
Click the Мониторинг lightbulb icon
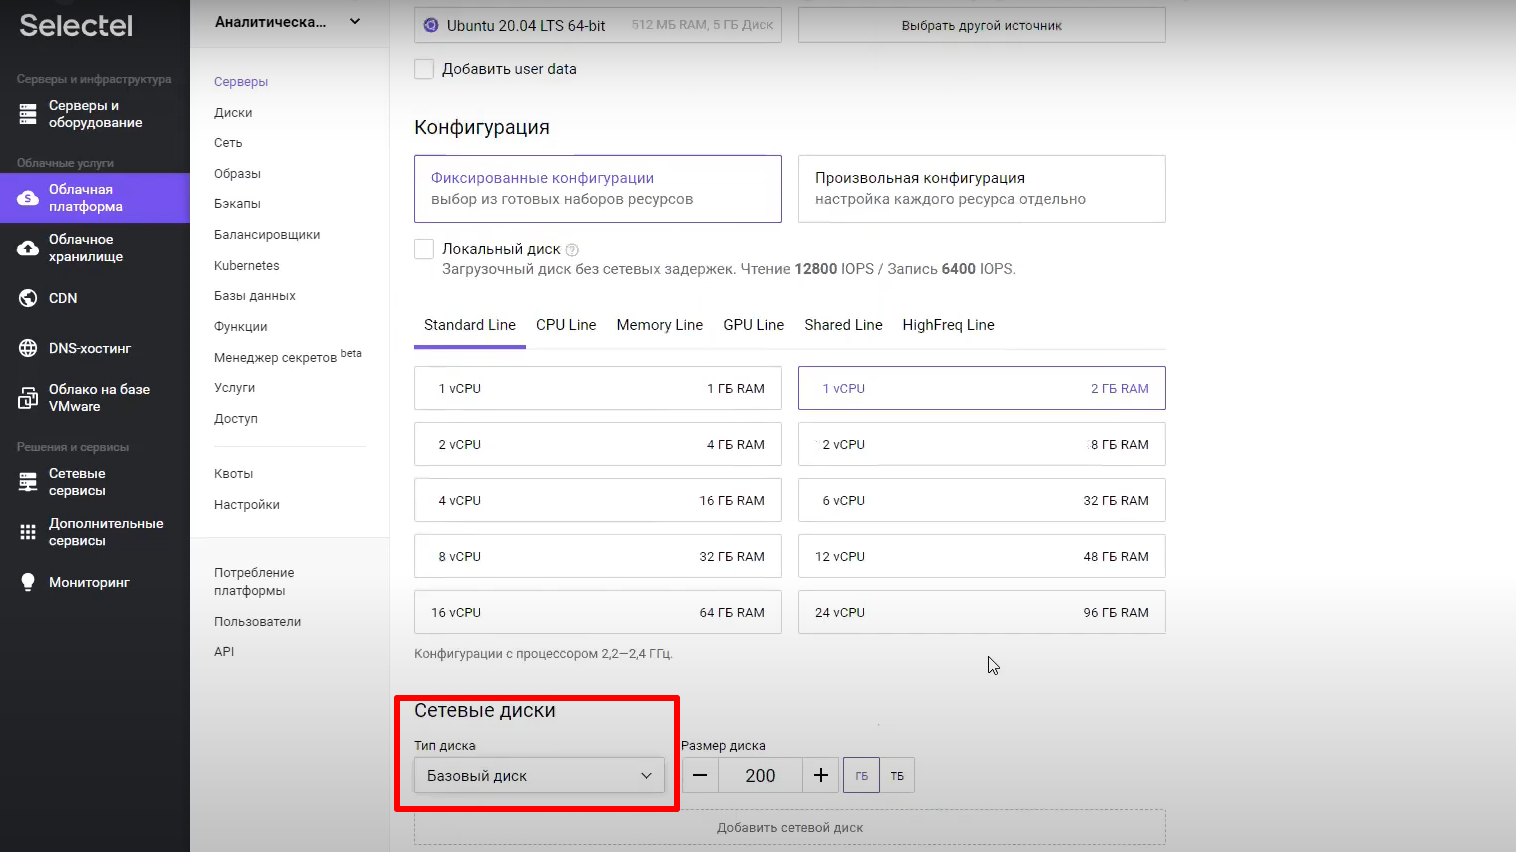click(28, 582)
